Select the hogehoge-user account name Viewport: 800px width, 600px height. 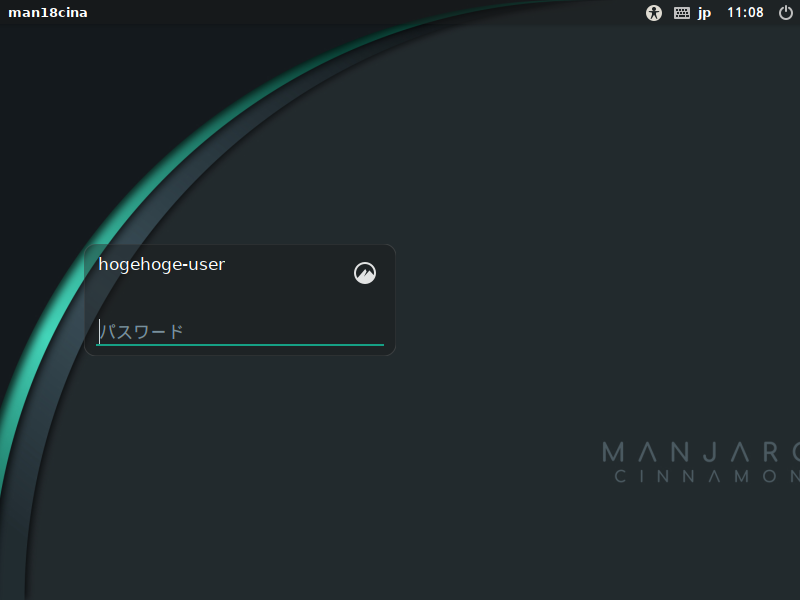coord(161,264)
